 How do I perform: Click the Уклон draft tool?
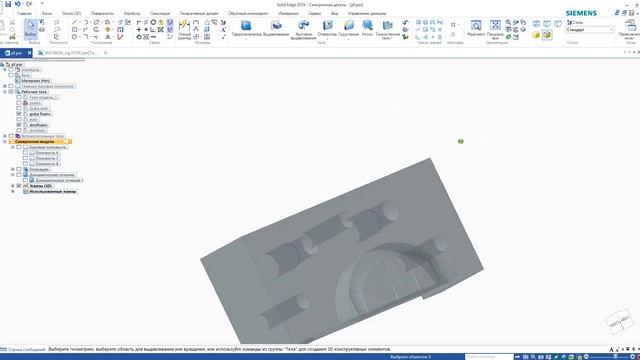click(x=367, y=28)
